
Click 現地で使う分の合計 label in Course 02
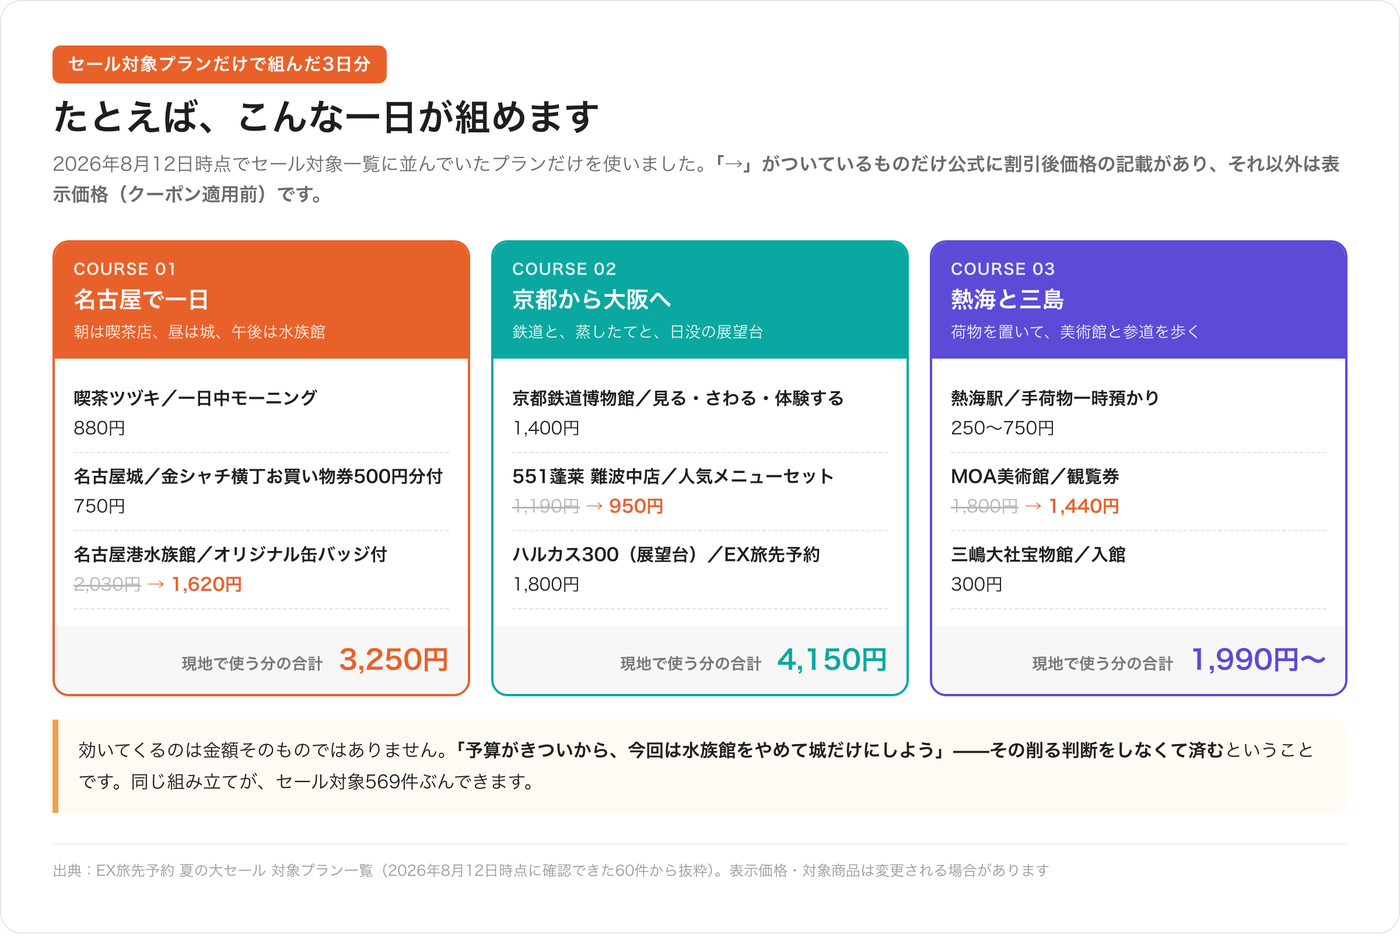[691, 663]
